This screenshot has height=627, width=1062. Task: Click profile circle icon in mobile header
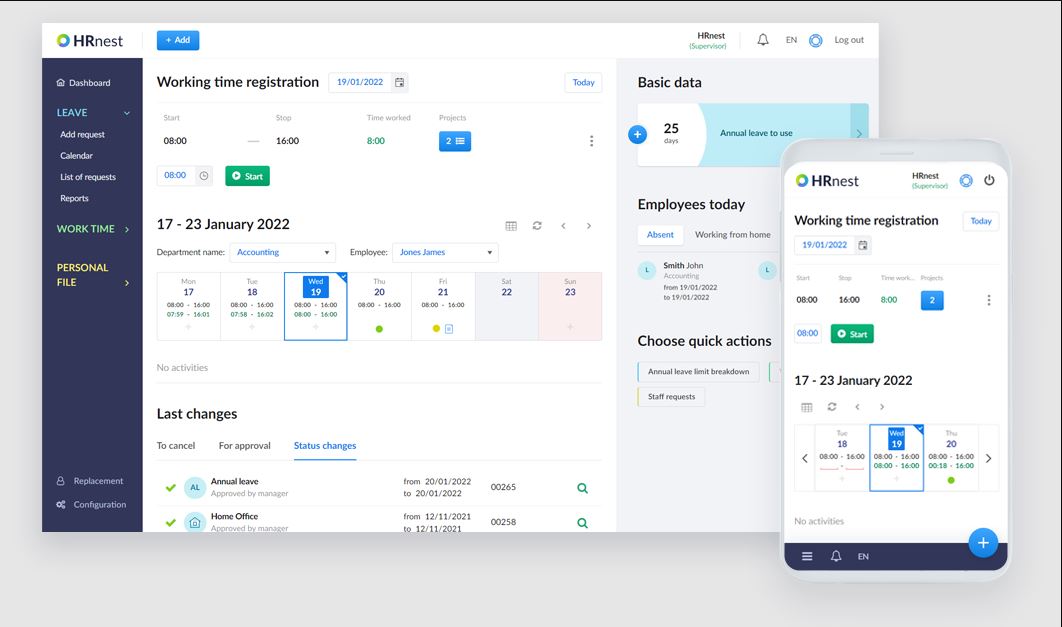pyautogui.click(x=966, y=181)
